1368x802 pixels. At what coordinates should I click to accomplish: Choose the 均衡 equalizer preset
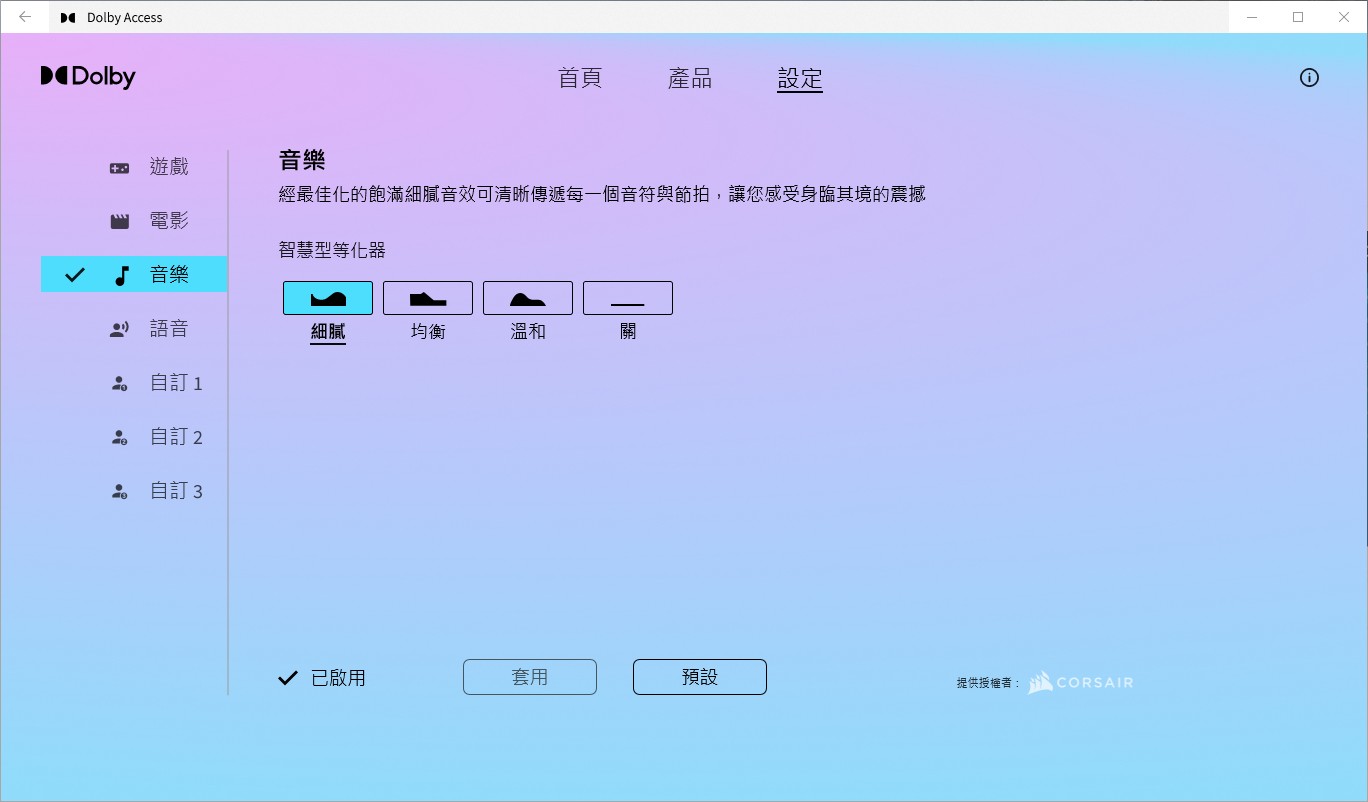(428, 298)
